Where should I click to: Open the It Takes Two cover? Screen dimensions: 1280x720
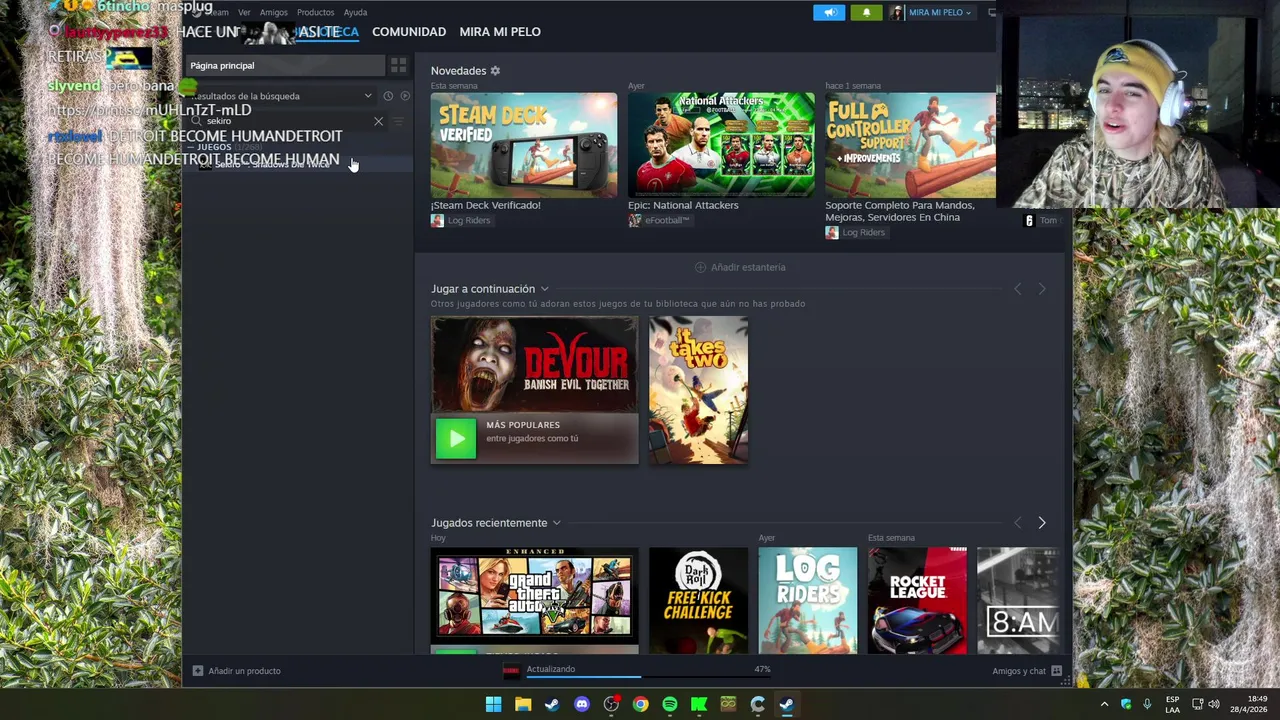pyautogui.click(x=698, y=390)
